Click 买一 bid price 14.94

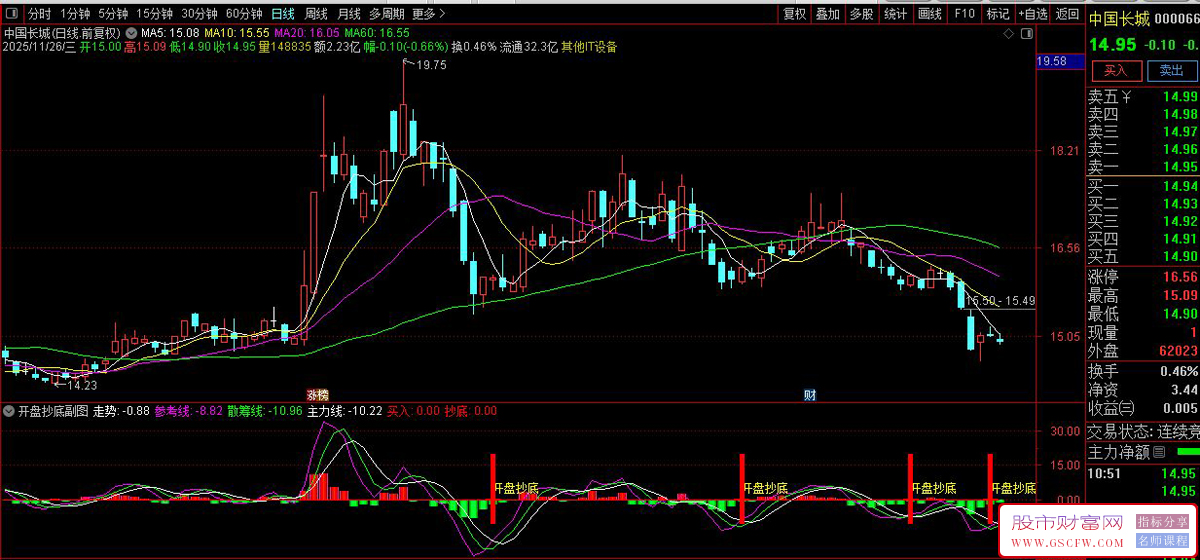point(1179,186)
